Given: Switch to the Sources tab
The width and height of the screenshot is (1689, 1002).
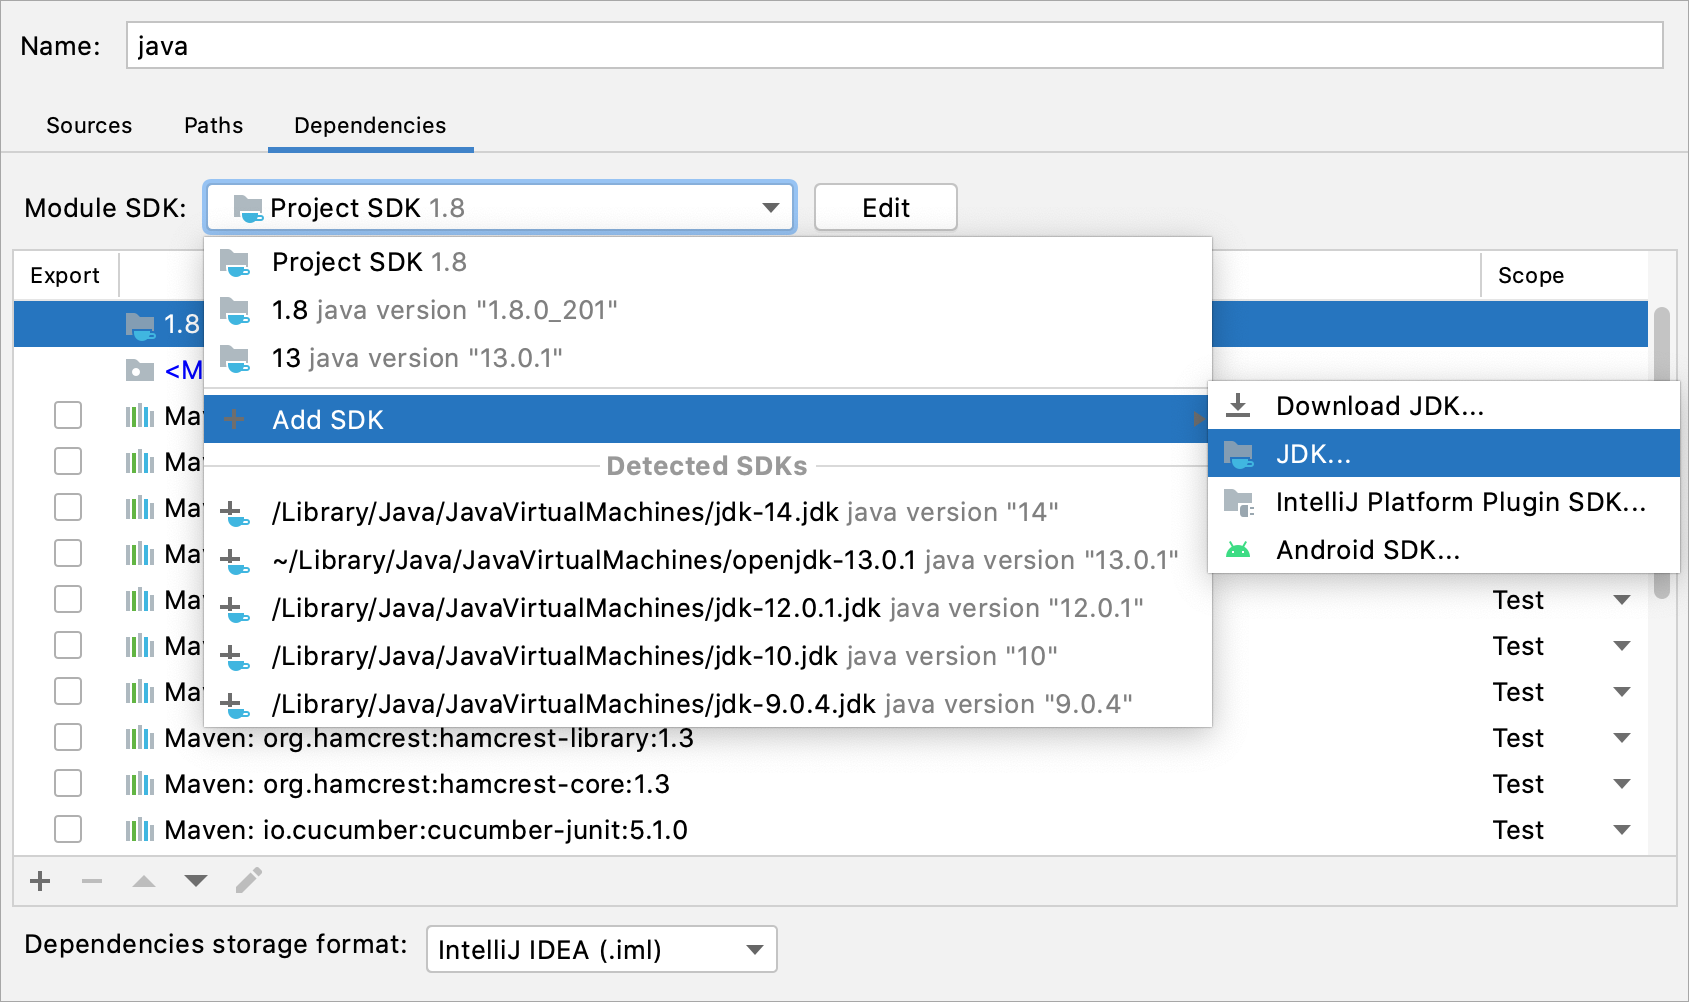Looking at the screenshot, I should 88,125.
